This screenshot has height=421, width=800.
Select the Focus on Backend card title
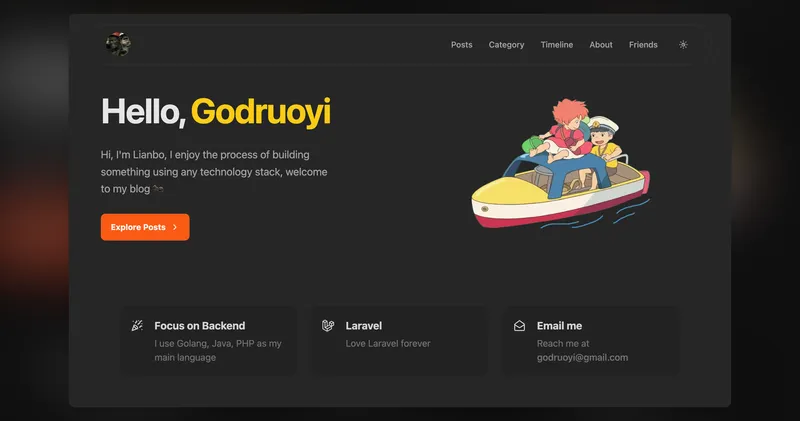pyautogui.click(x=199, y=326)
